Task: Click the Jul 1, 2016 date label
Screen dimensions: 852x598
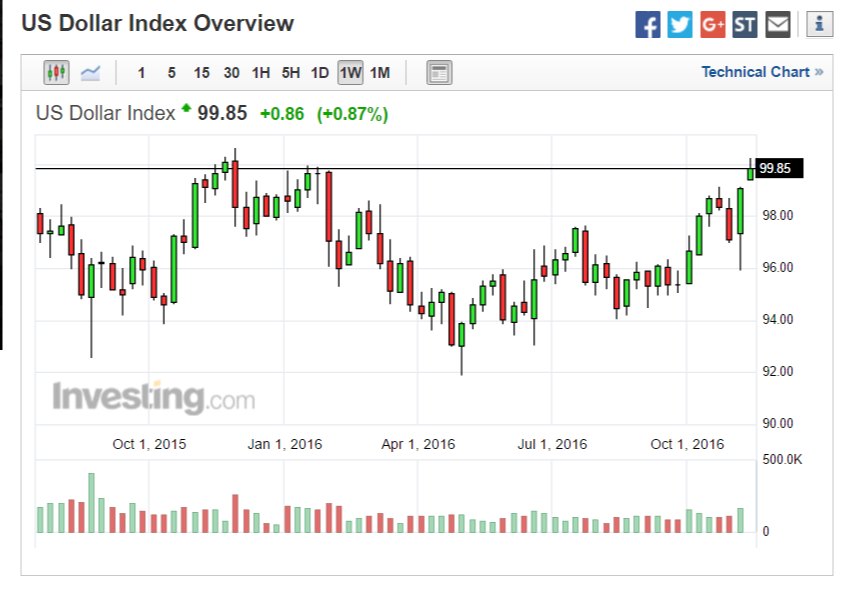Action: (553, 444)
